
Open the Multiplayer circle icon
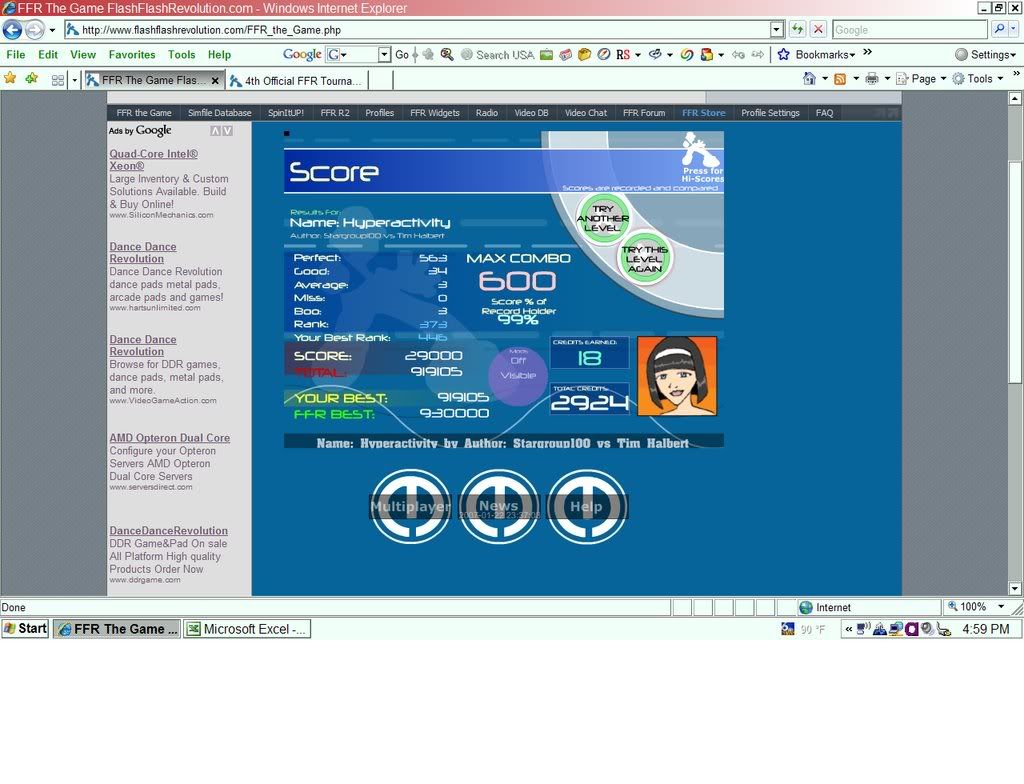pyautogui.click(x=410, y=507)
